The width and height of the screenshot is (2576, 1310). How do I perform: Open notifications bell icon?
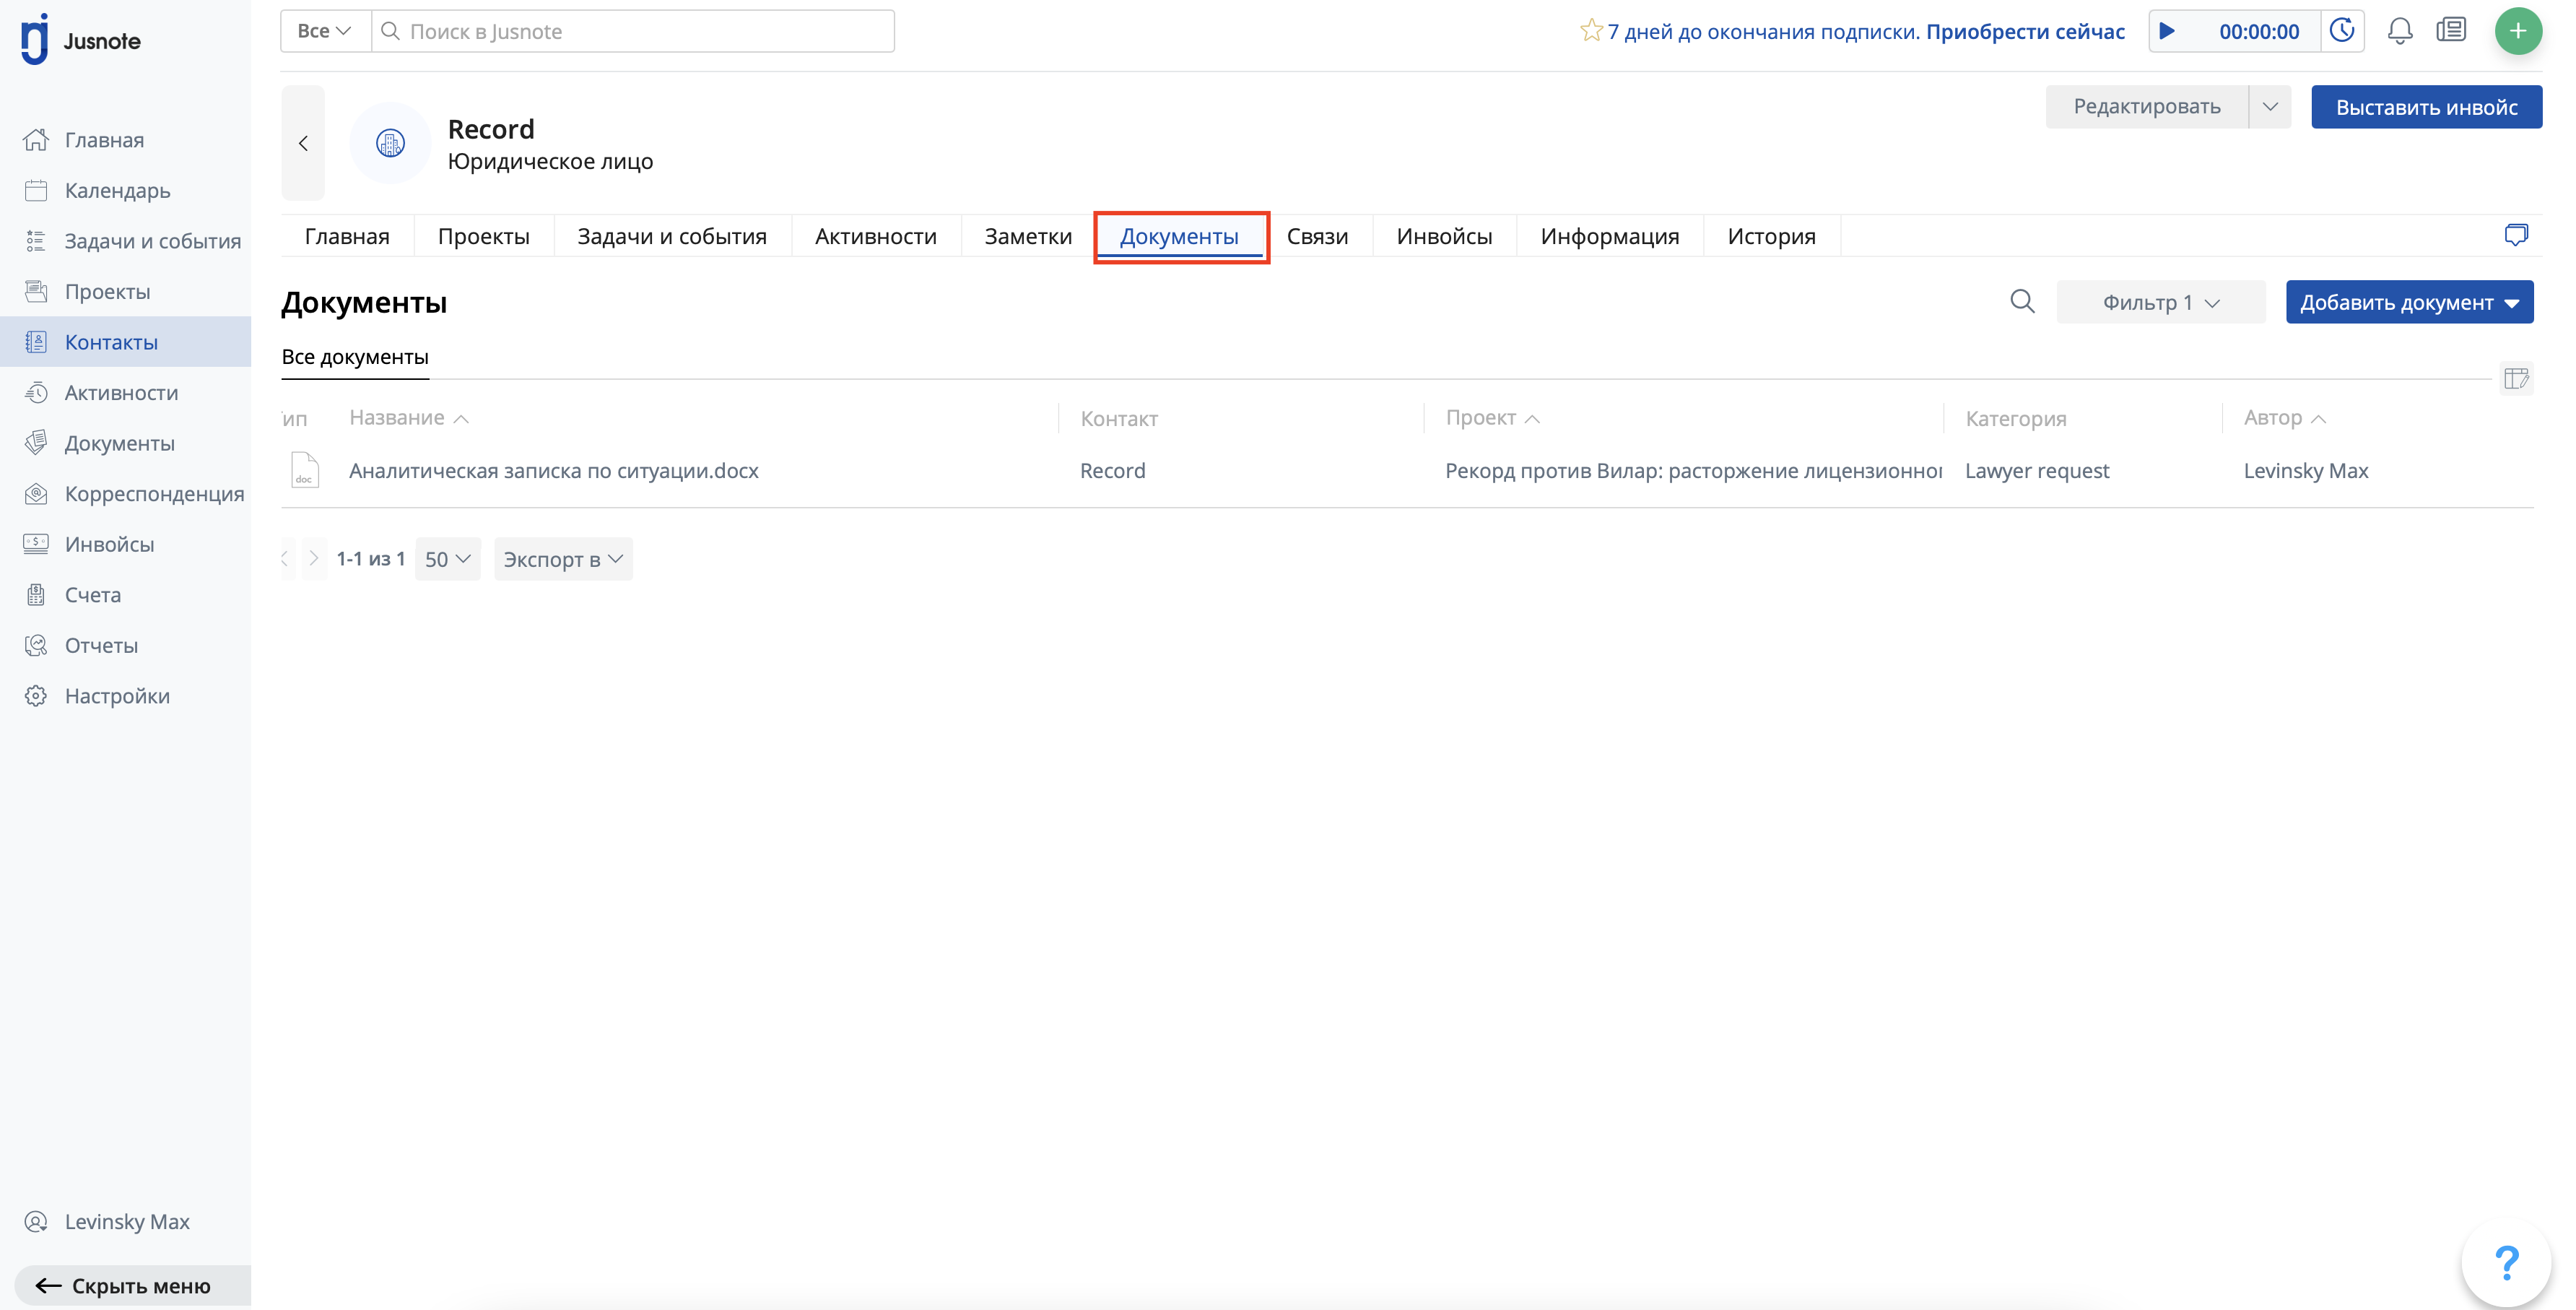click(x=2399, y=31)
